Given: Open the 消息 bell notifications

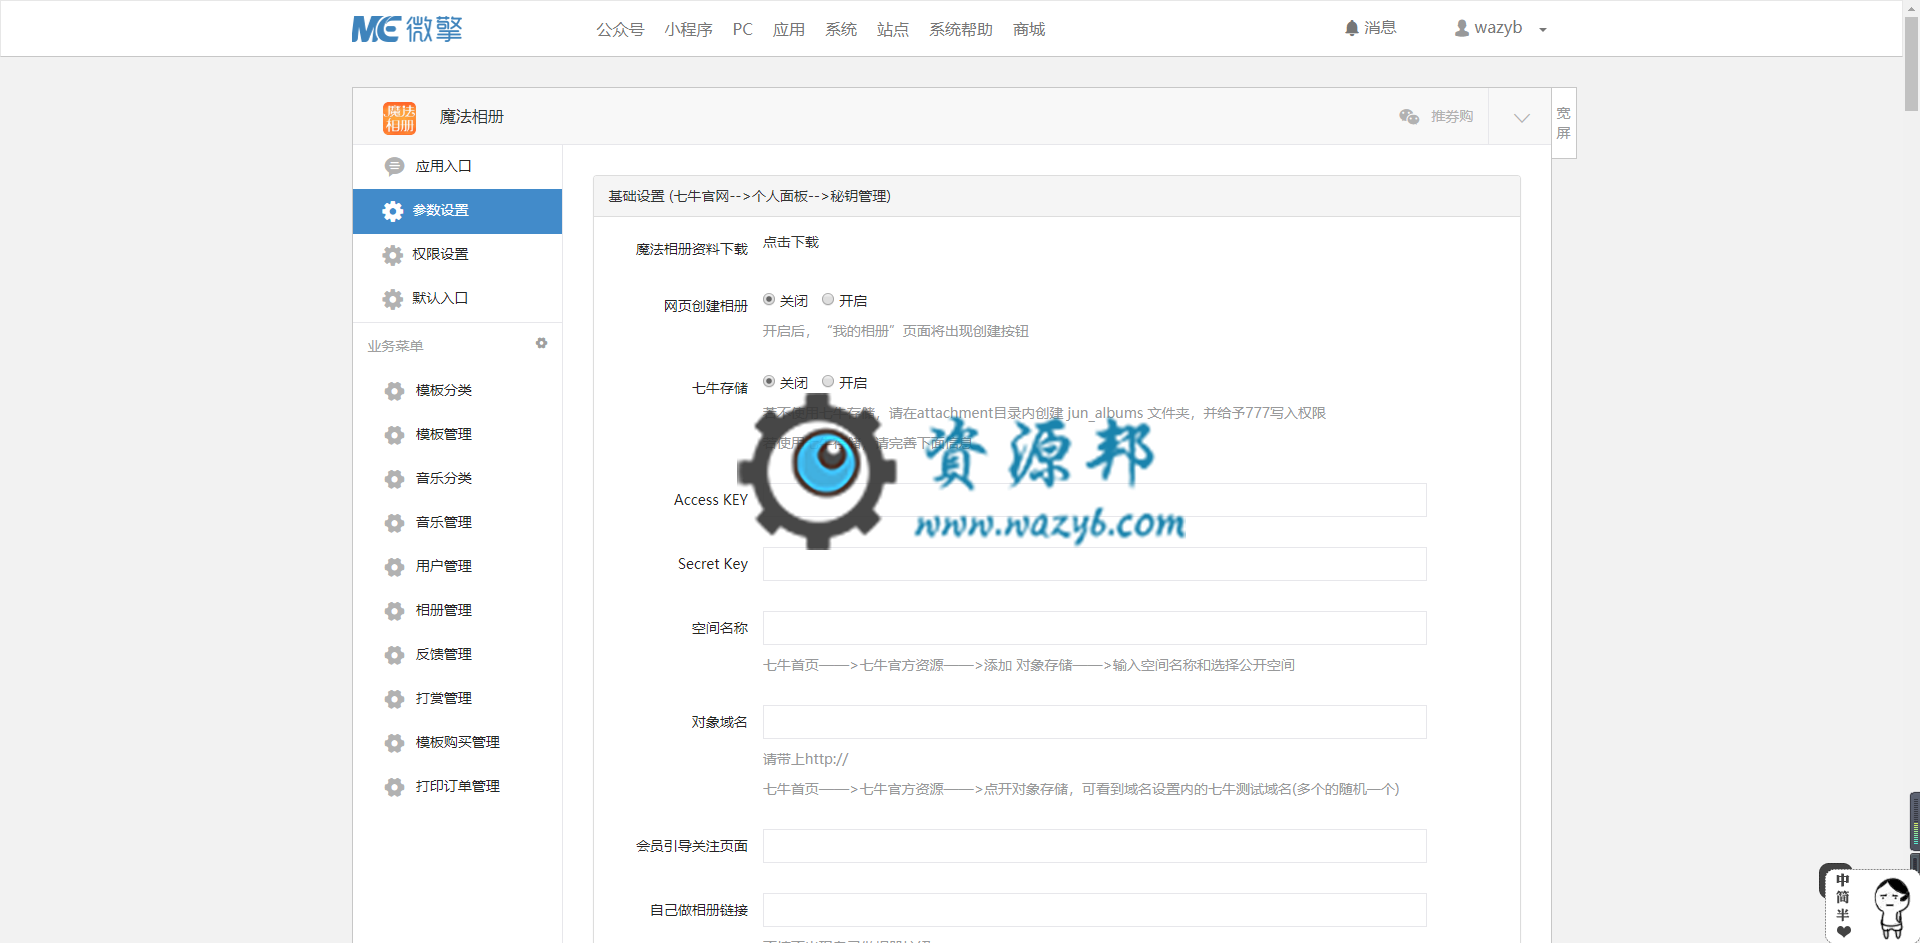Looking at the screenshot, I should coord(1370,28).
